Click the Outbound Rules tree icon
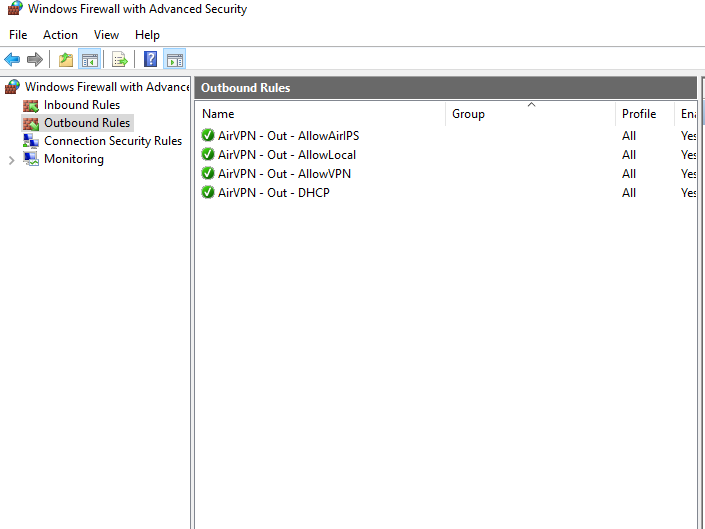Image resolution: width=705 pixels, height=529 pixels. [31, 123]
